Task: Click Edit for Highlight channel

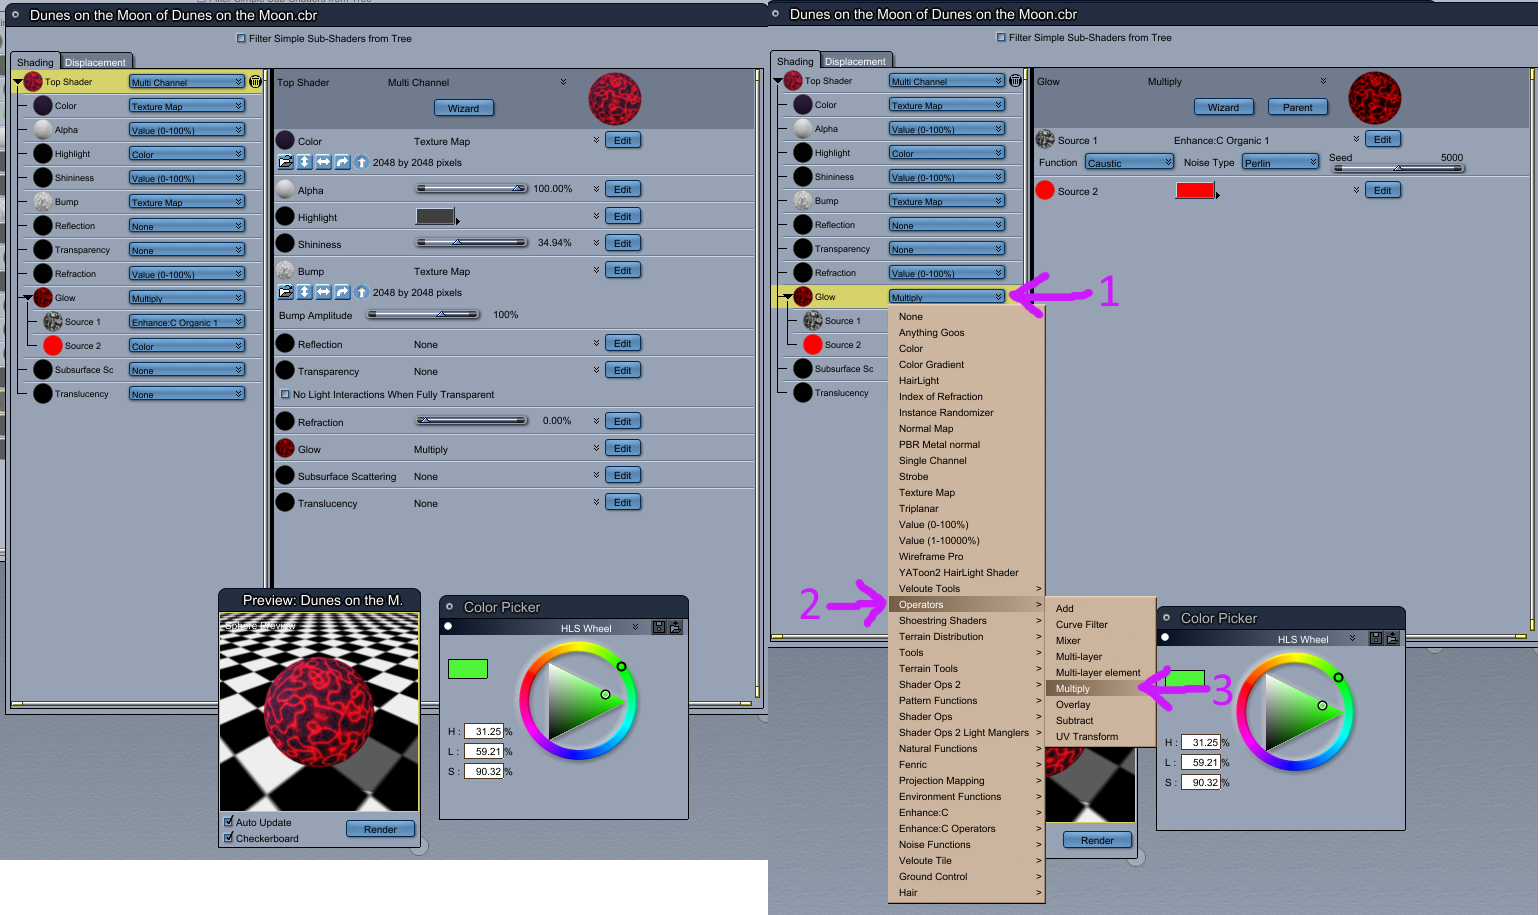Action: (x=623, y=216)
